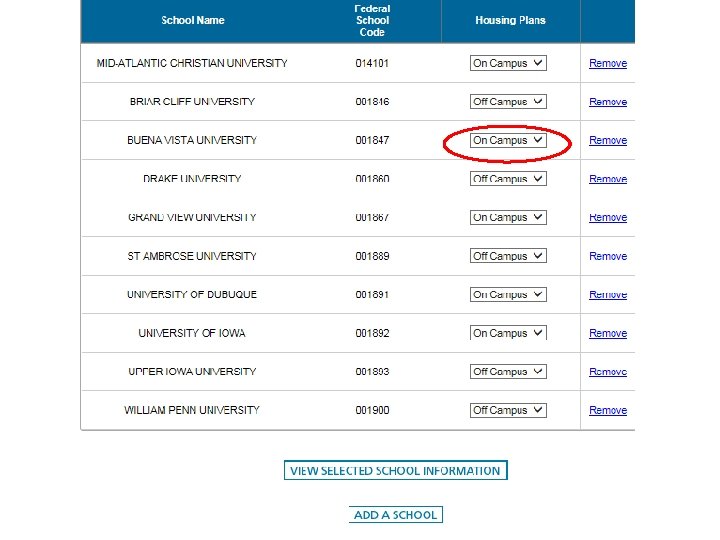
Task: Click school code 001900
Action: click(x=372, y=410)
